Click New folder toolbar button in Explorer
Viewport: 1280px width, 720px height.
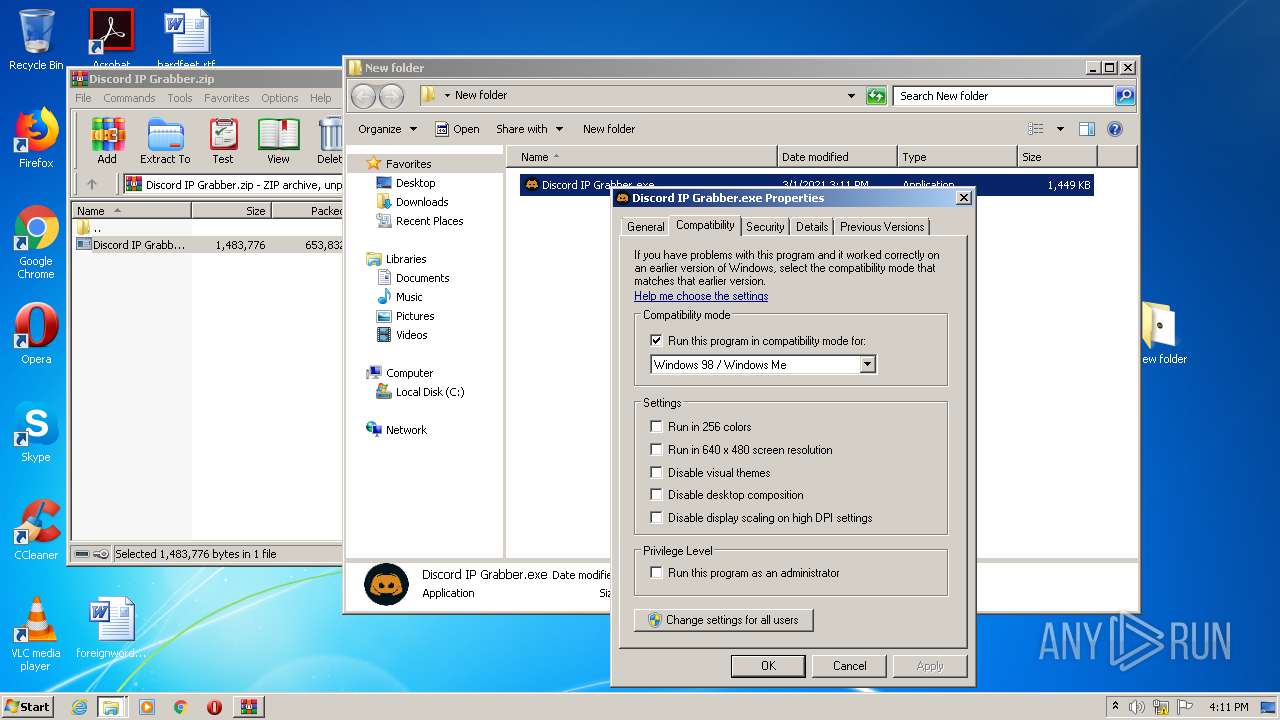(609, 129)
